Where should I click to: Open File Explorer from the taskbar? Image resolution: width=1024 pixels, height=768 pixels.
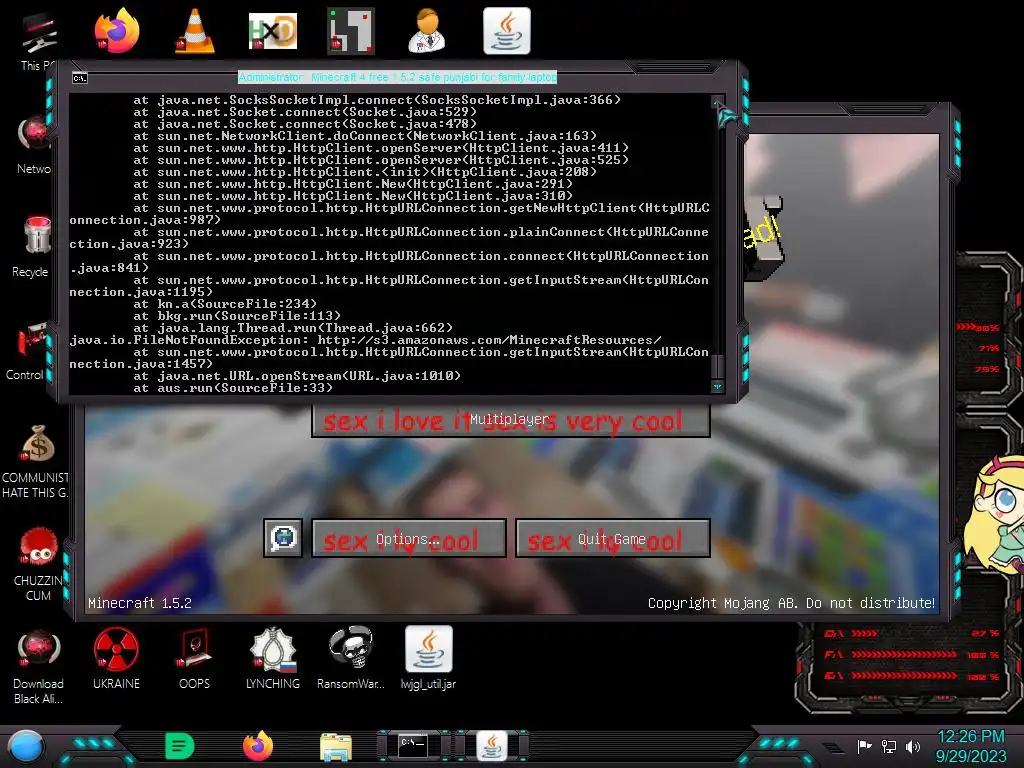(x=336, y=746)
